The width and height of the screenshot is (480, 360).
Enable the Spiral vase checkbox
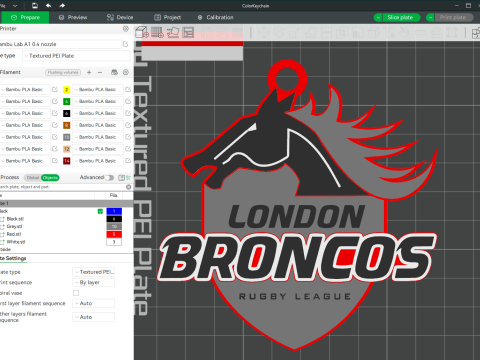(76, 293)
